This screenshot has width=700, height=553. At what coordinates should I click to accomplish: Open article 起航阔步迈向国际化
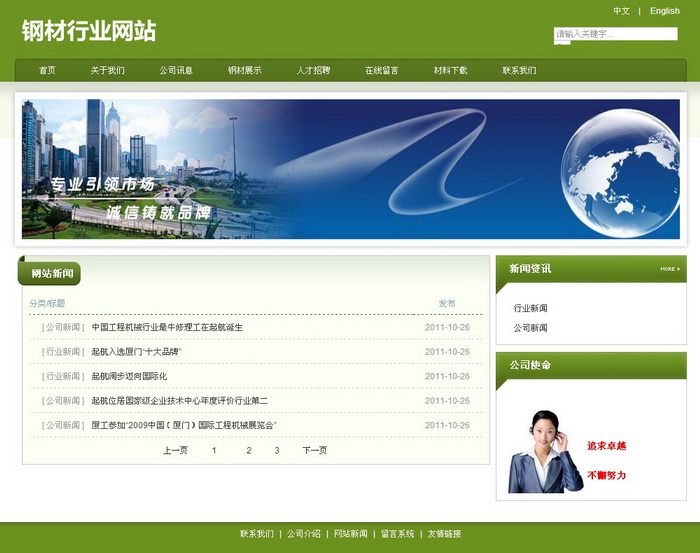click(129, 376)
